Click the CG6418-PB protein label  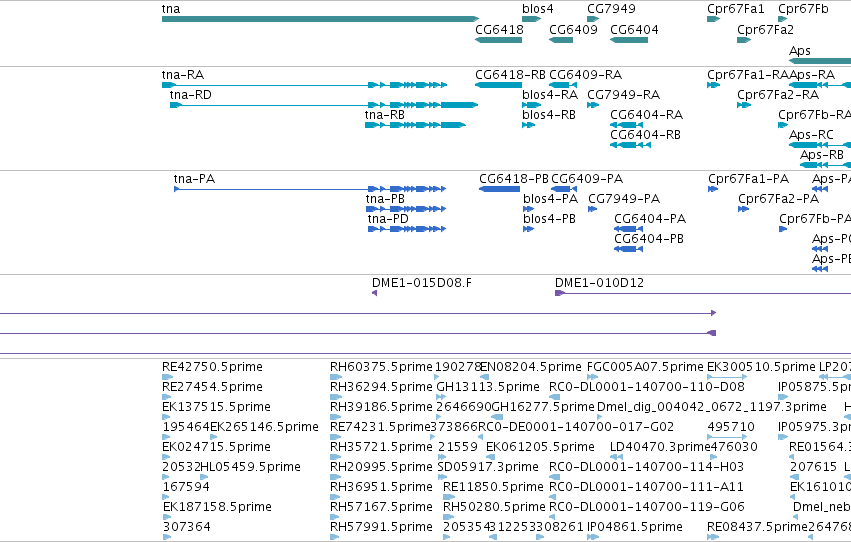(513, 179)
